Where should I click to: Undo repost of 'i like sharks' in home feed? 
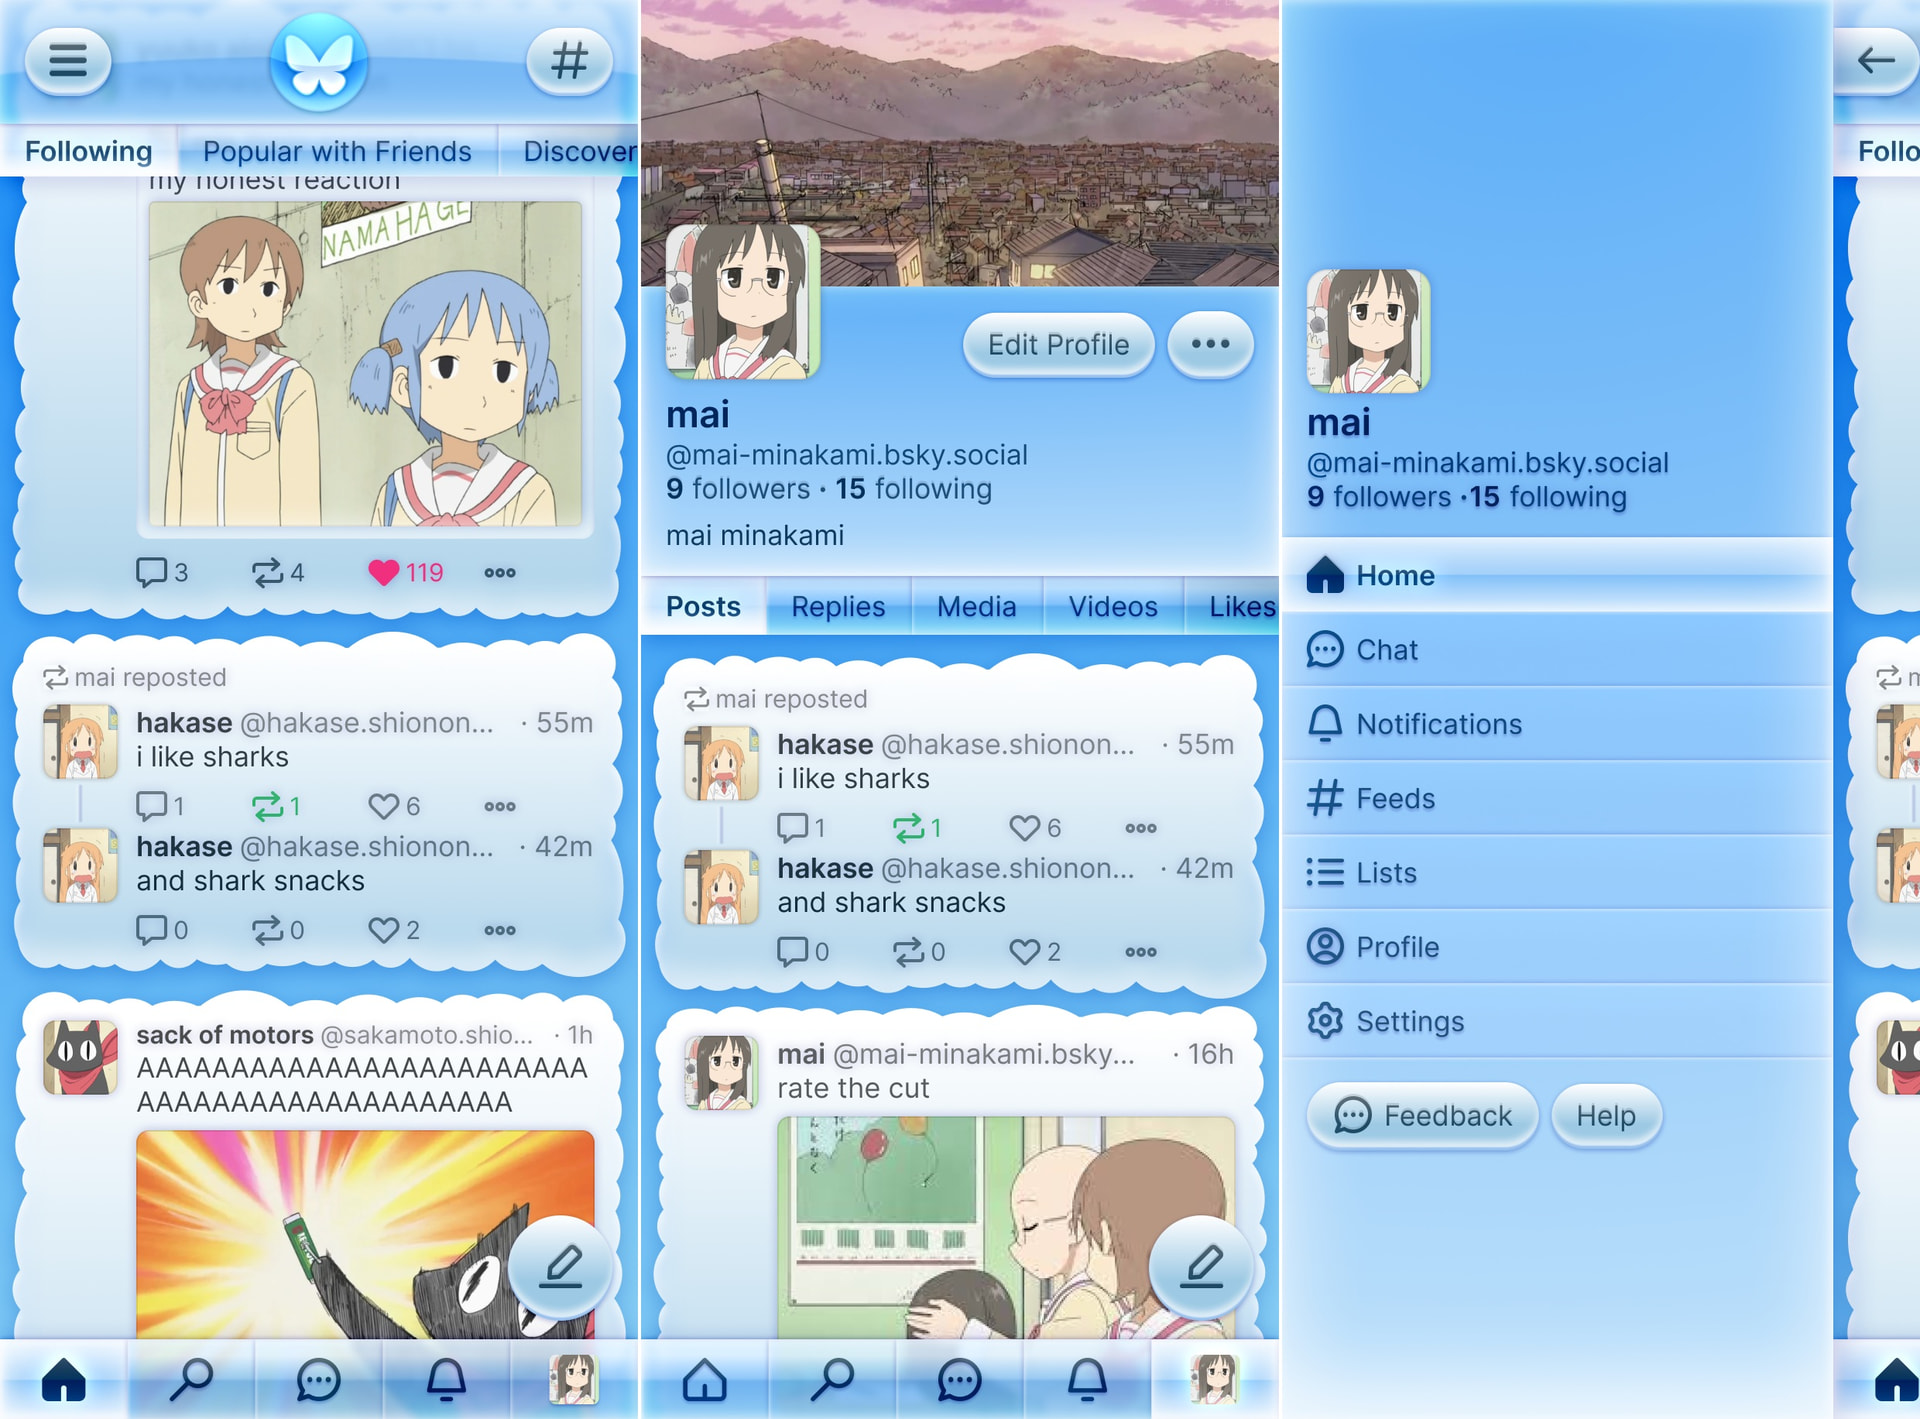pyautogui.click(x=276, y=806)
